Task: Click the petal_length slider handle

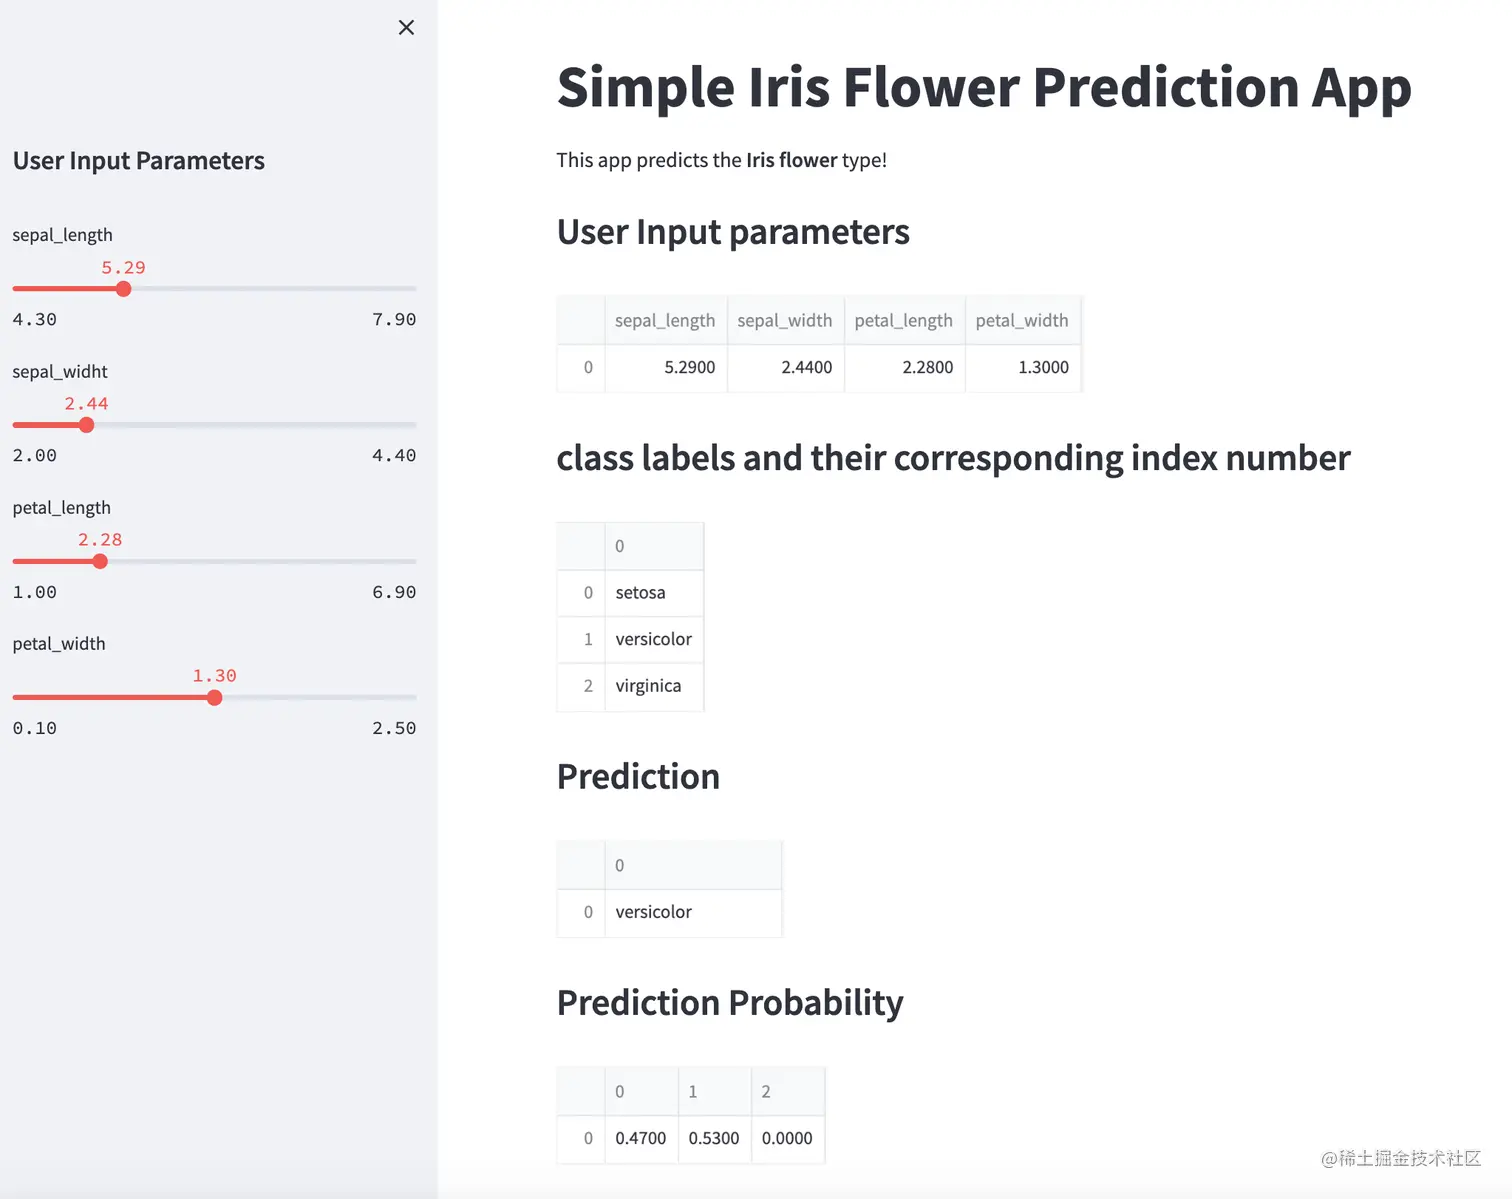Action: (x=100, y=561)
